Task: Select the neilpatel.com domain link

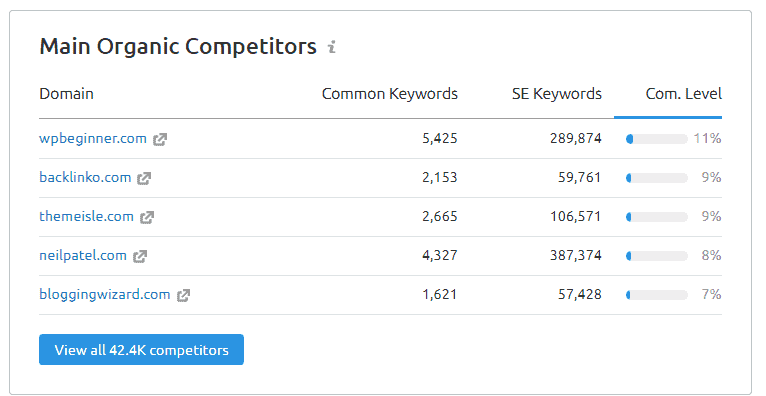Action: pyautogui.click(x=83, y=255)
